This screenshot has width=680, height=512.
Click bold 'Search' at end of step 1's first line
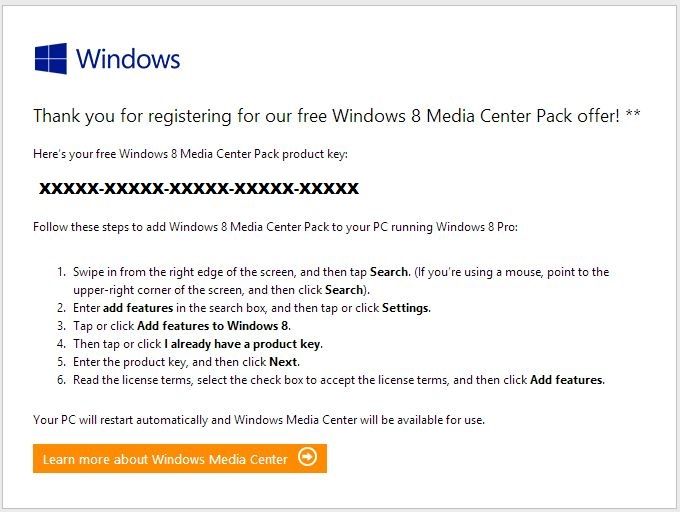(388, 272)
